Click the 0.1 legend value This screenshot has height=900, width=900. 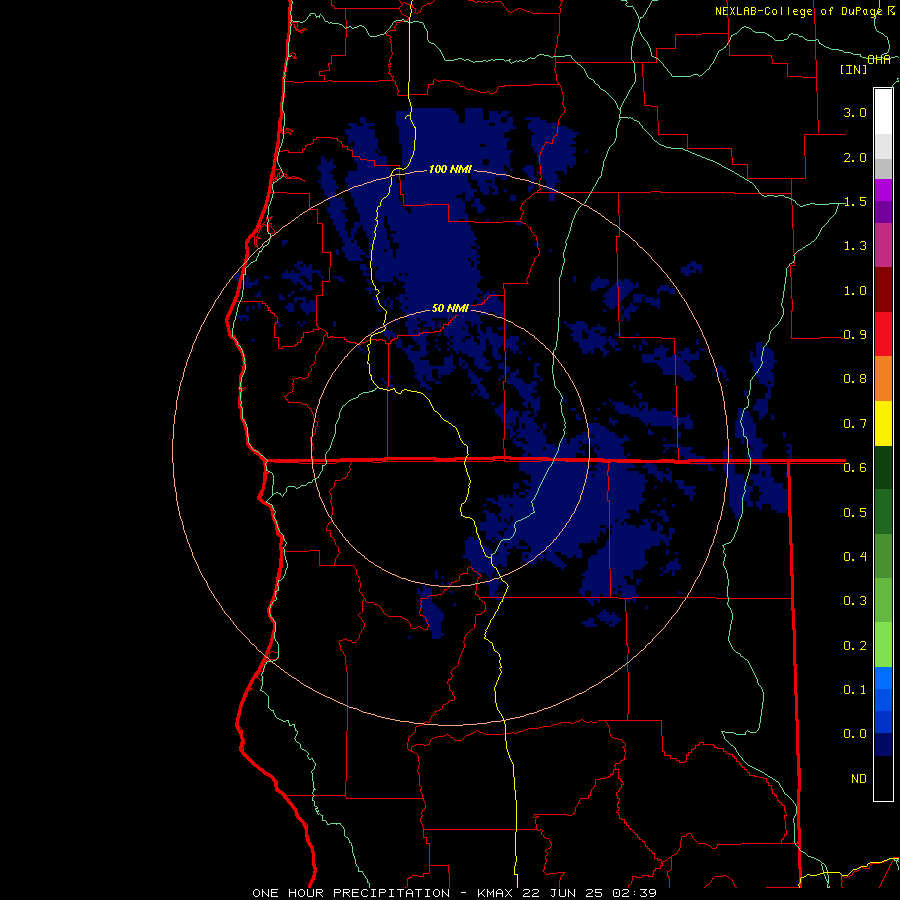[855, 689]
